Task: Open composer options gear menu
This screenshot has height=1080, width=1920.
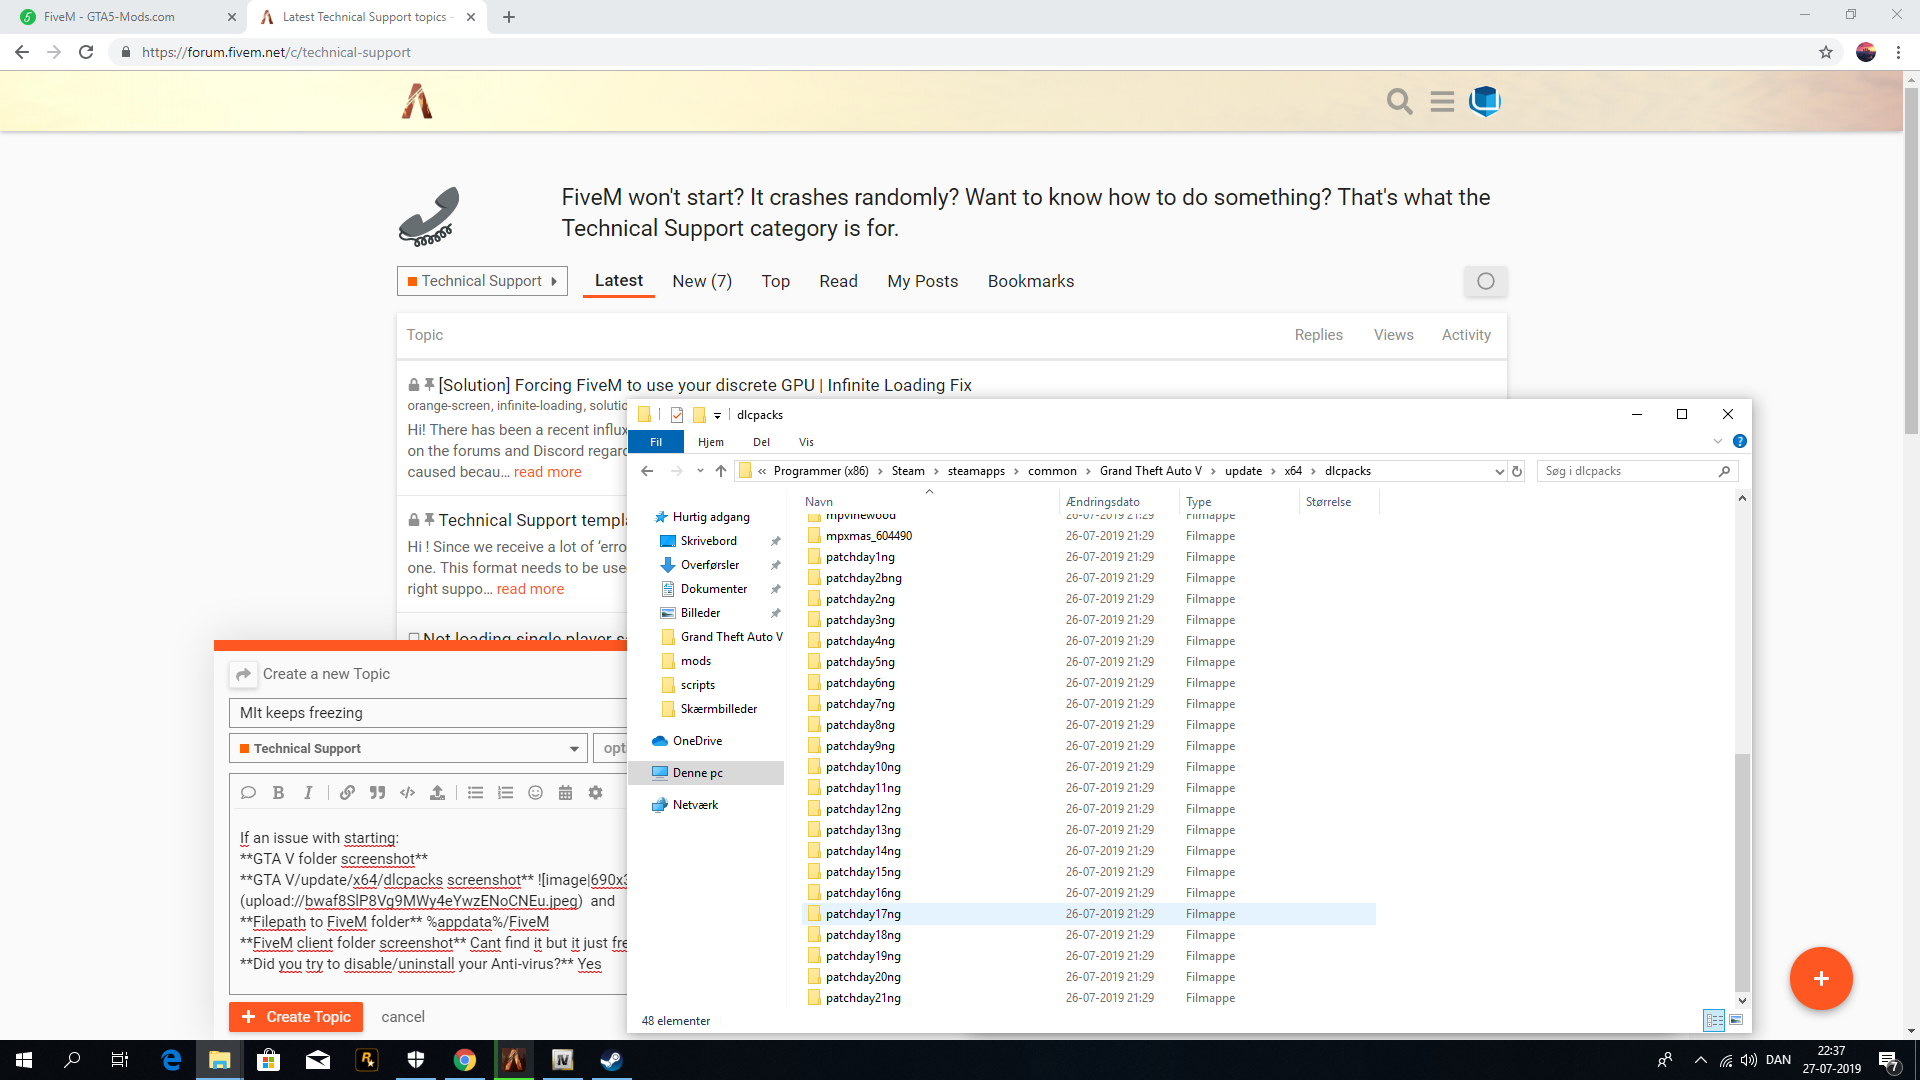Action: [x=595, y=792]
